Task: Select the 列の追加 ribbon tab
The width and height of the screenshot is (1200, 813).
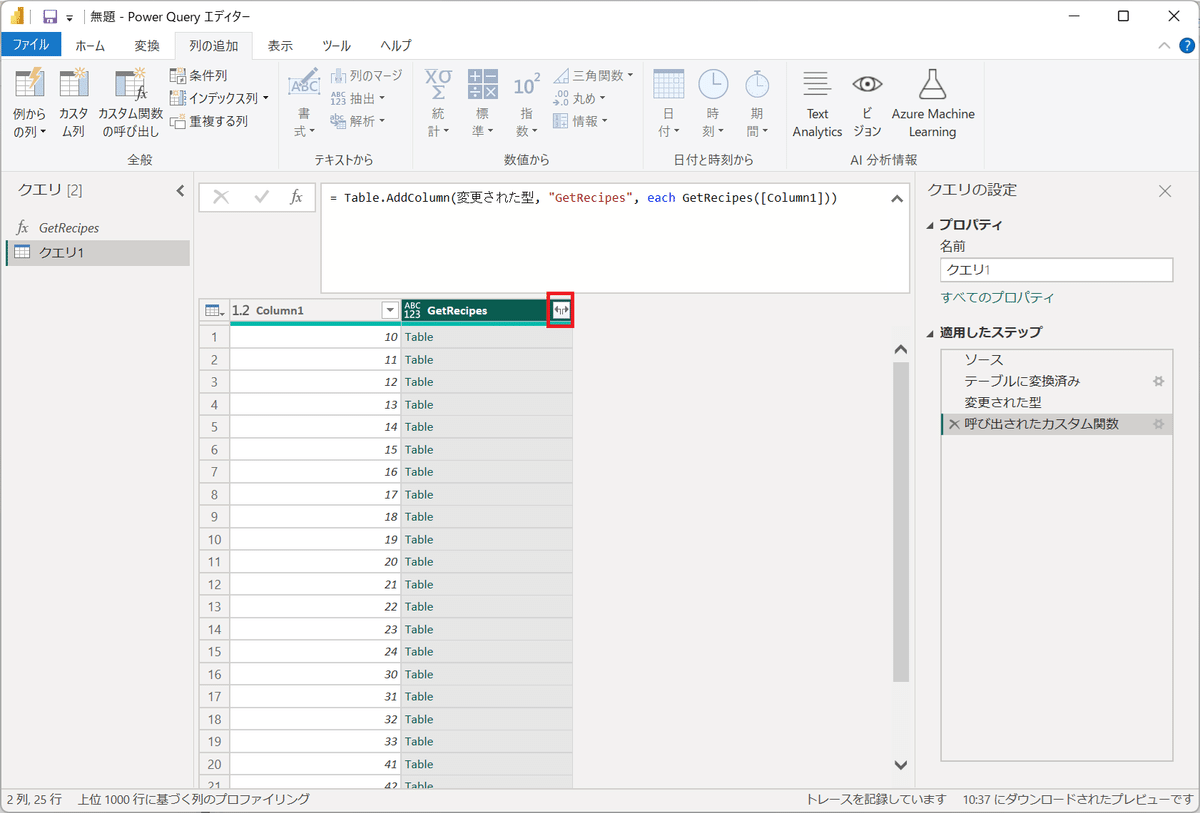Action: point(213,45)
